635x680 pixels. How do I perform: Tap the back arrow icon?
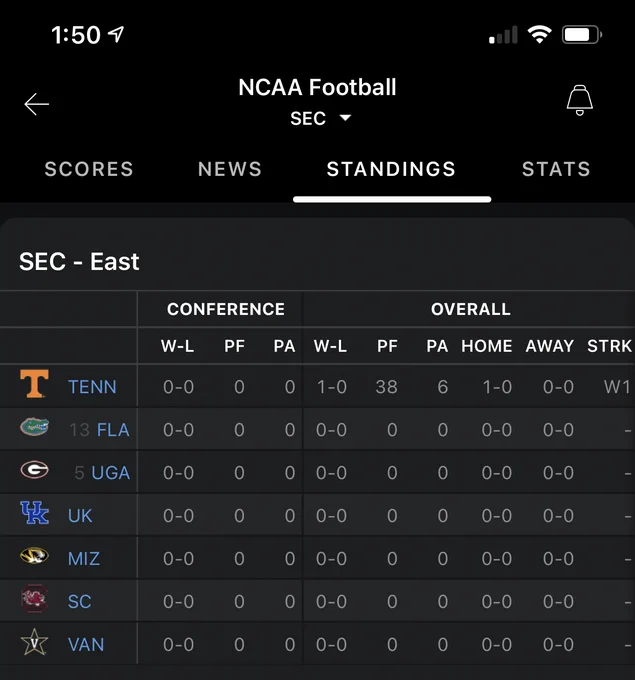pos(36,104)
